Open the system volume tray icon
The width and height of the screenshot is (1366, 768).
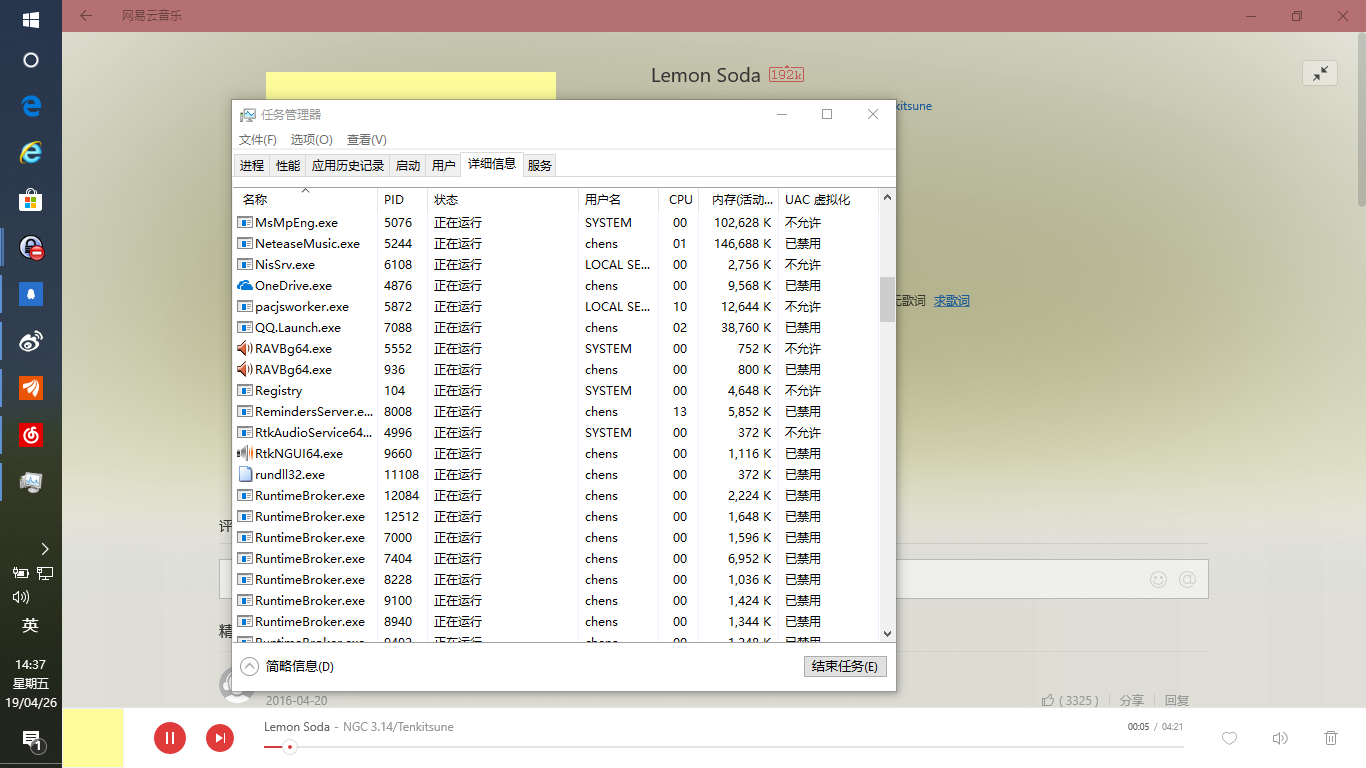20,597
